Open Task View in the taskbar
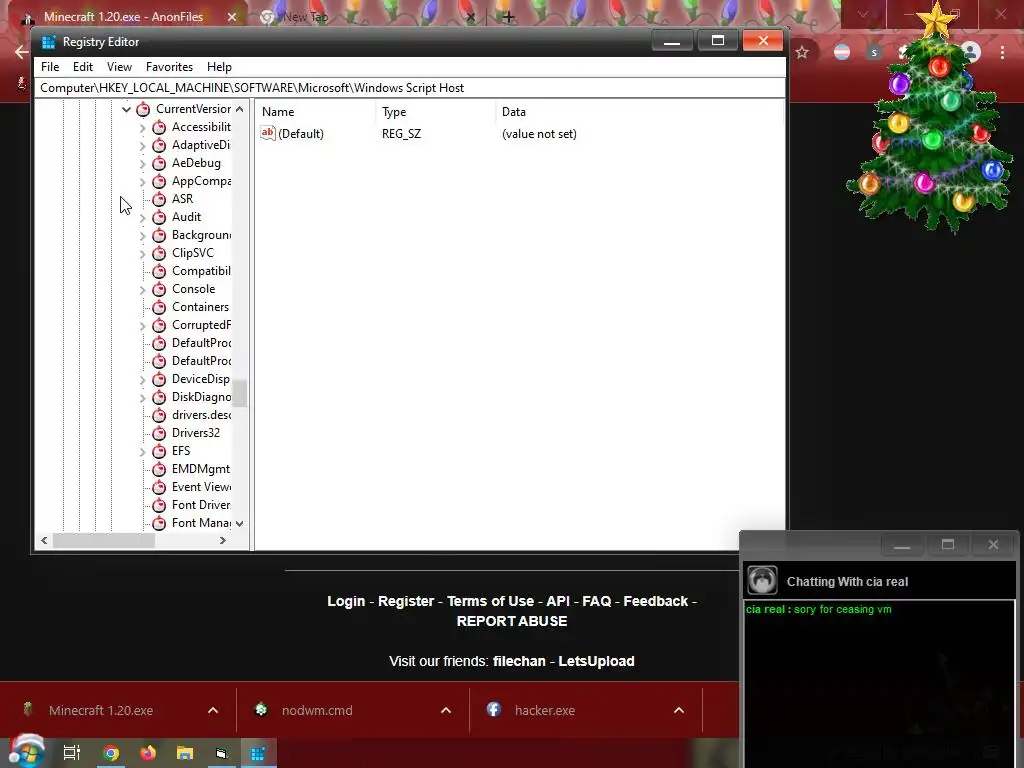1024x768 pixels. click(x=72, y=753)
